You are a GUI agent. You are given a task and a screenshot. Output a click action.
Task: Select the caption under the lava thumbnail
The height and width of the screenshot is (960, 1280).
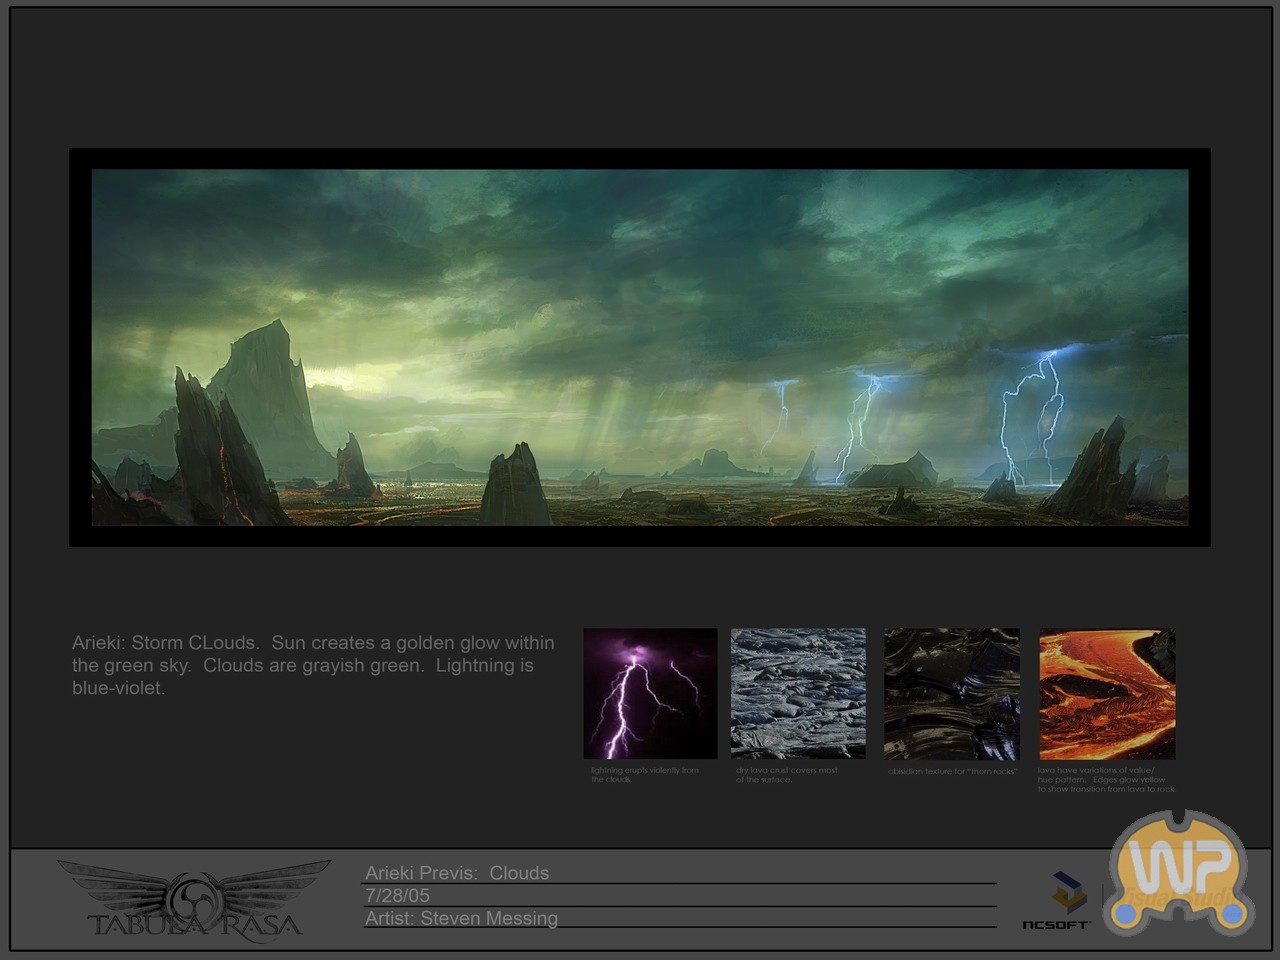[x=1105, y=780]
